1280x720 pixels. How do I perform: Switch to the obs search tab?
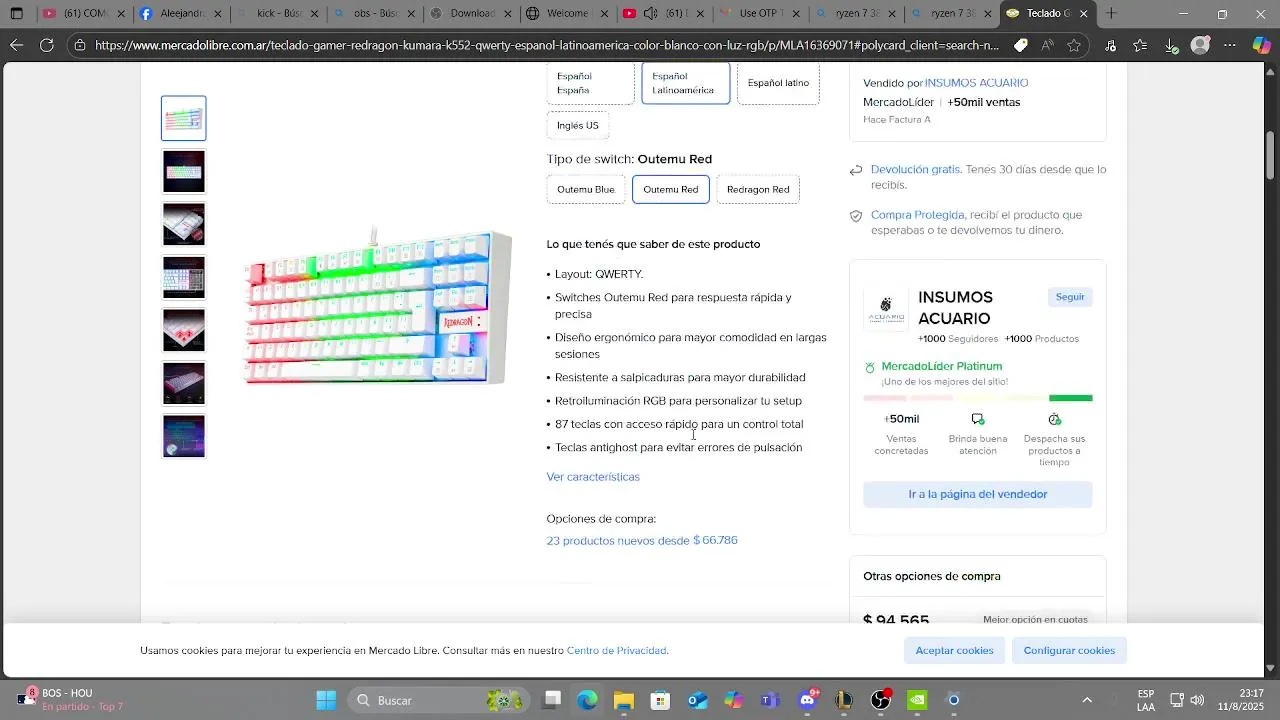tap(374, 14)
